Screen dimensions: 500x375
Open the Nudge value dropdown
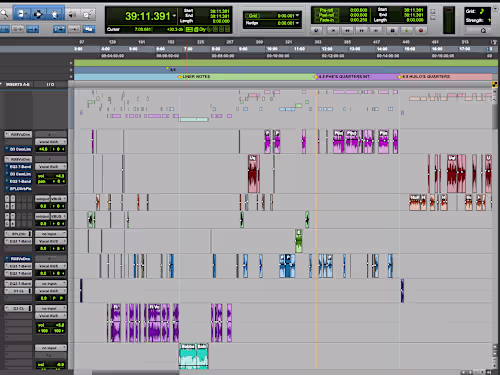point(297,23)
